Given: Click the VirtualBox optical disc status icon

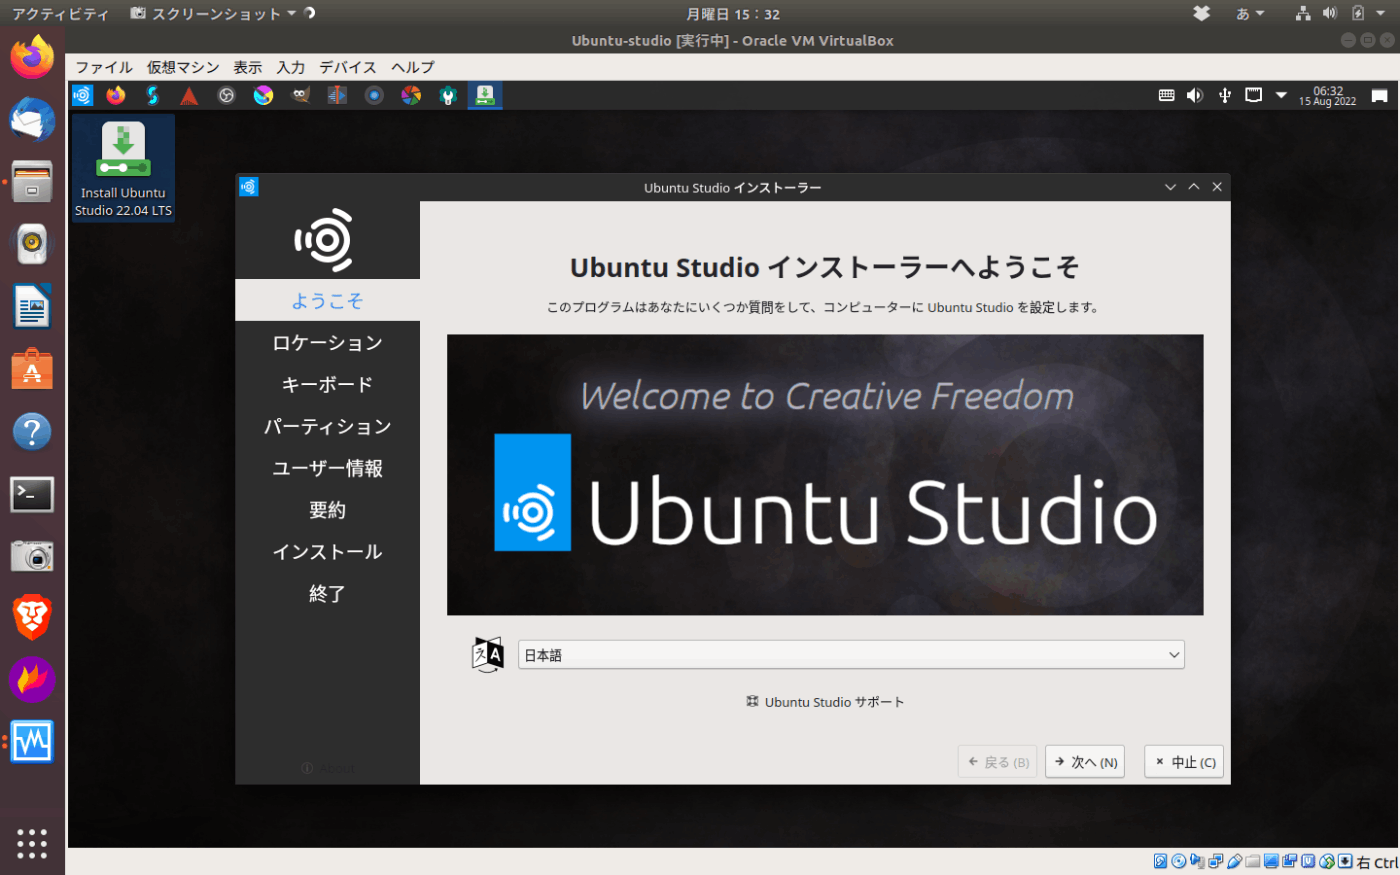Looking at the screenshot, I should [1179, 862].
